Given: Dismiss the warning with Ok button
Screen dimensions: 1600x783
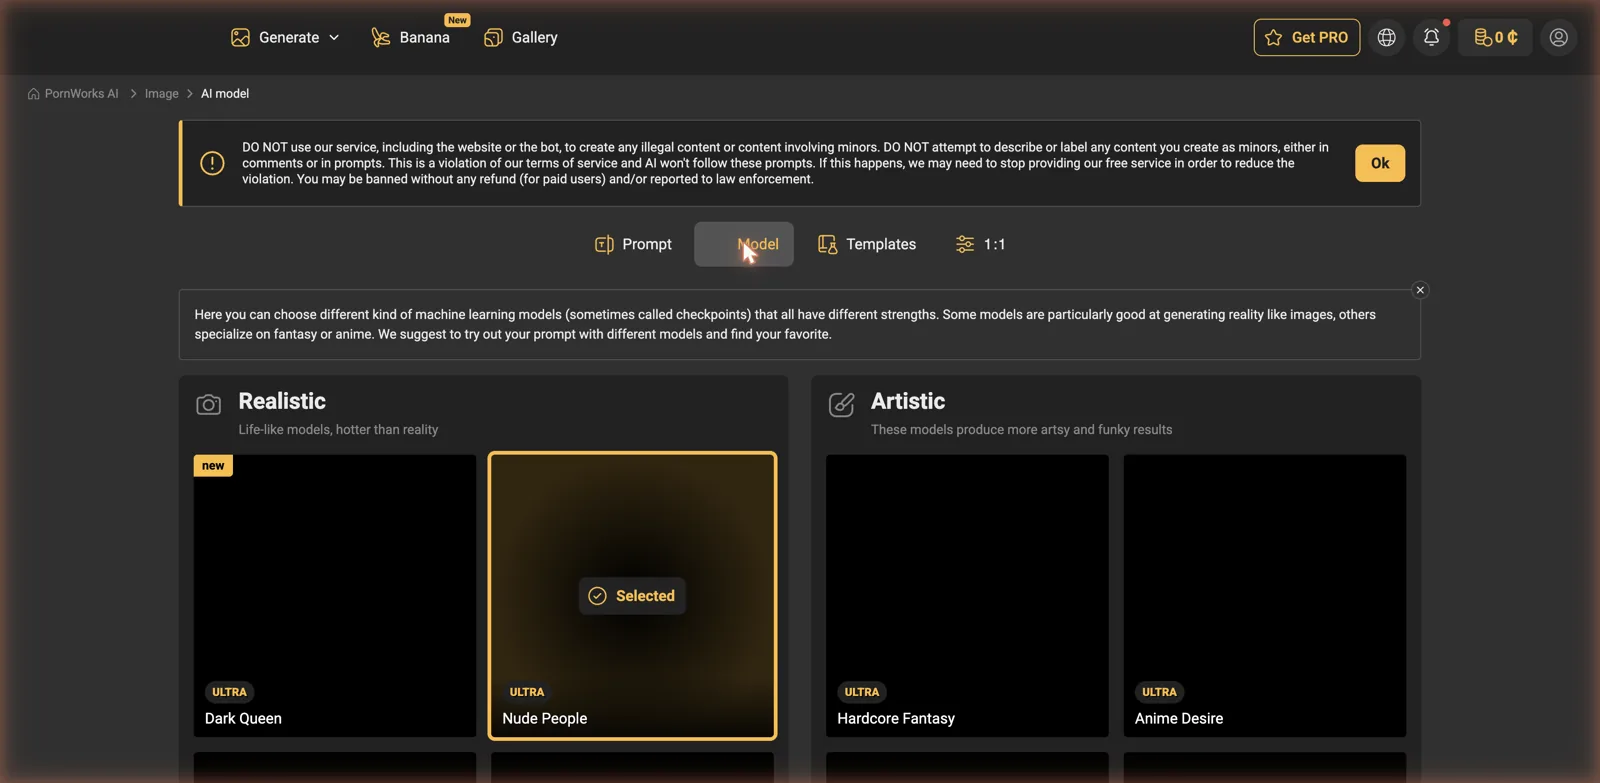Looking at the screenshot, I should click(1380, 163).
